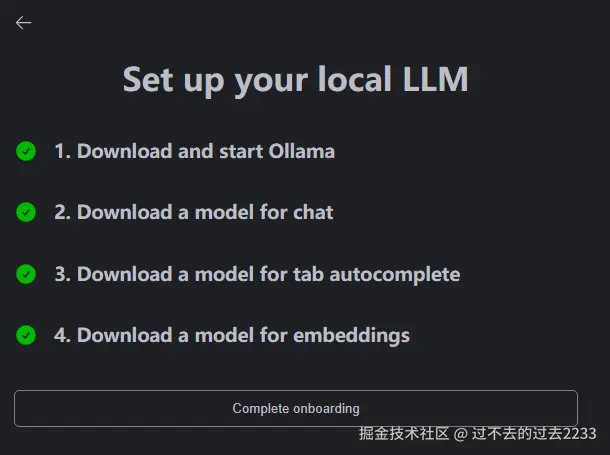Click the green checkmark for the tab autocomplete step

[26, 274]
